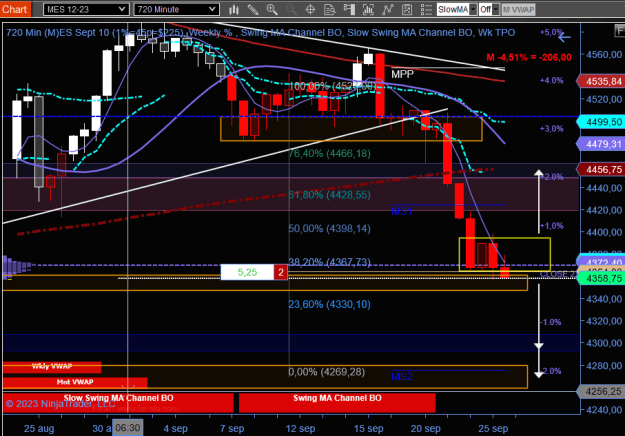Toggle the Wkly VWAP button
625x436 pixels.
coord(52,367)
